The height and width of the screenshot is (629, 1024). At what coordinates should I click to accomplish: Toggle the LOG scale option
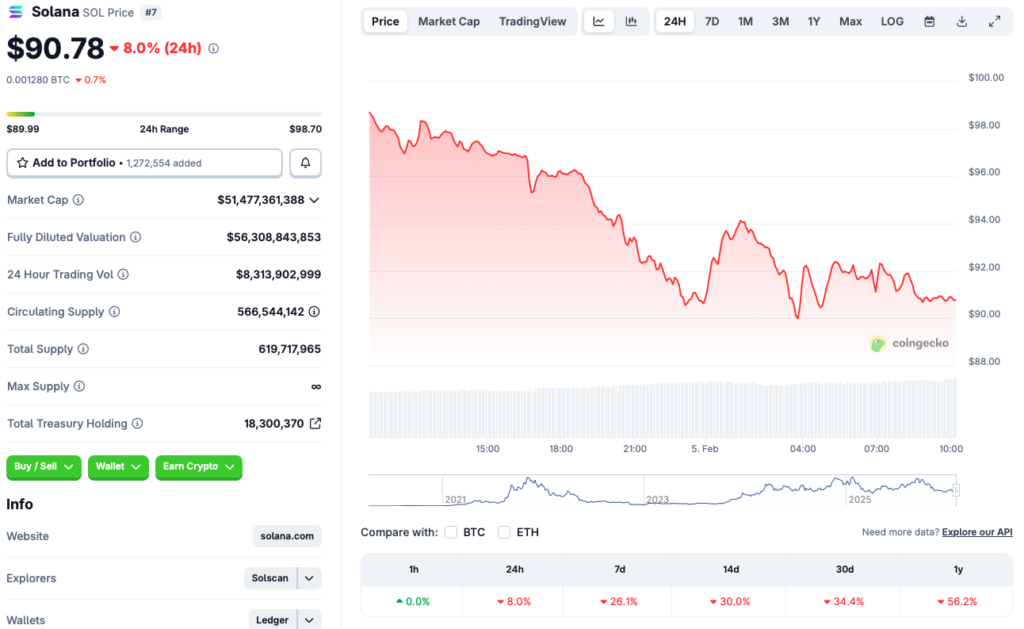pyautogui.click(x=892, y=20)
